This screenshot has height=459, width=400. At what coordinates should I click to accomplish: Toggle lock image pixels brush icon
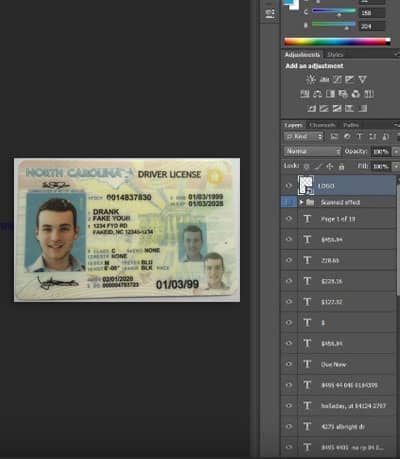pos(318,166)
